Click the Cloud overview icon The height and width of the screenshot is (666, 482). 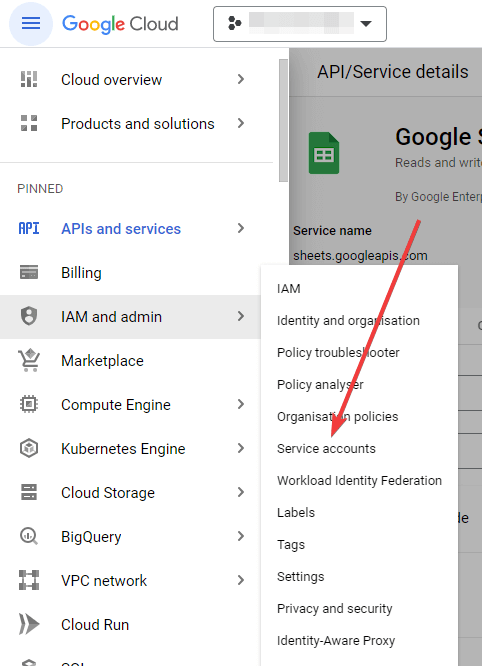point(29,79)
